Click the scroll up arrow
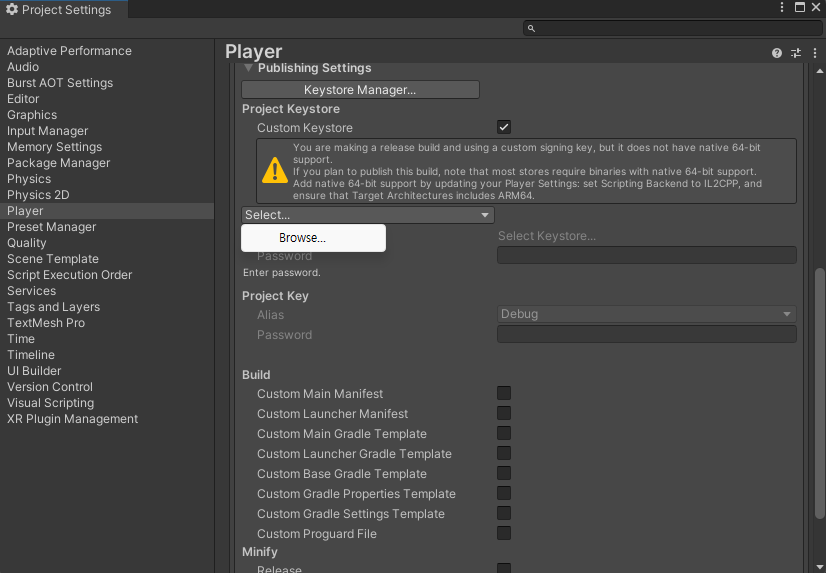This screenshot has width=826, height=573. click(819, 71)
